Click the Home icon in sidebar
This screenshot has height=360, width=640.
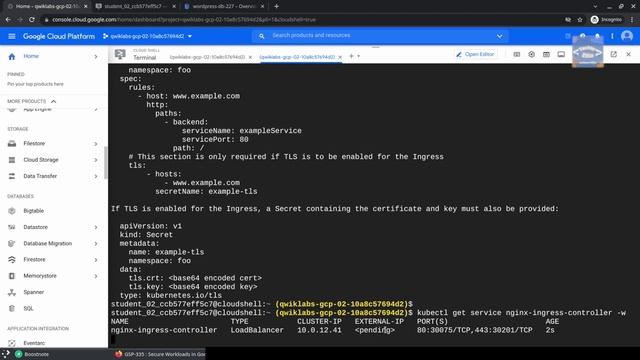[x=12, y=56]
